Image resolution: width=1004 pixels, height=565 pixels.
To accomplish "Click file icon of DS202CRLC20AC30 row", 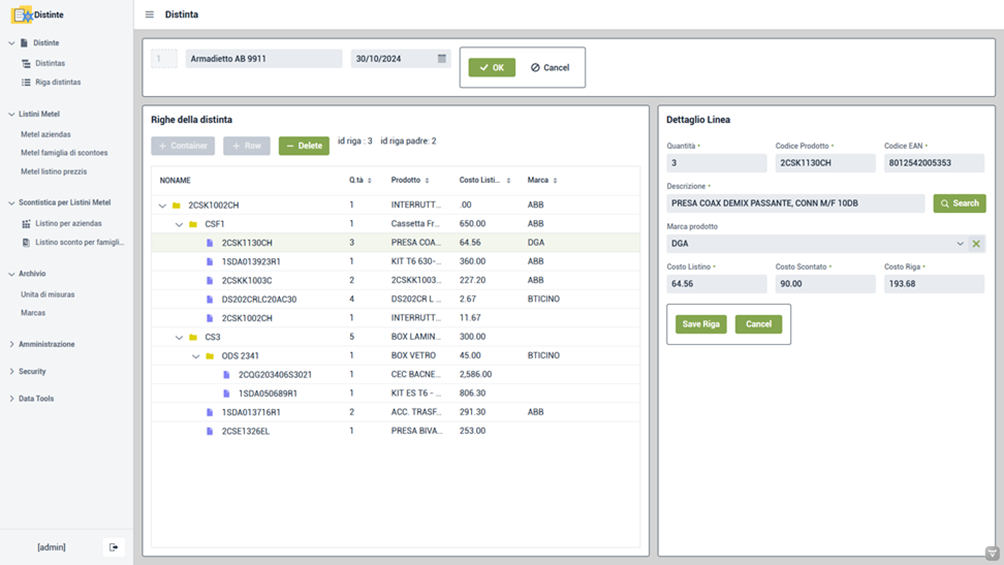I will [x=209, y=299].
